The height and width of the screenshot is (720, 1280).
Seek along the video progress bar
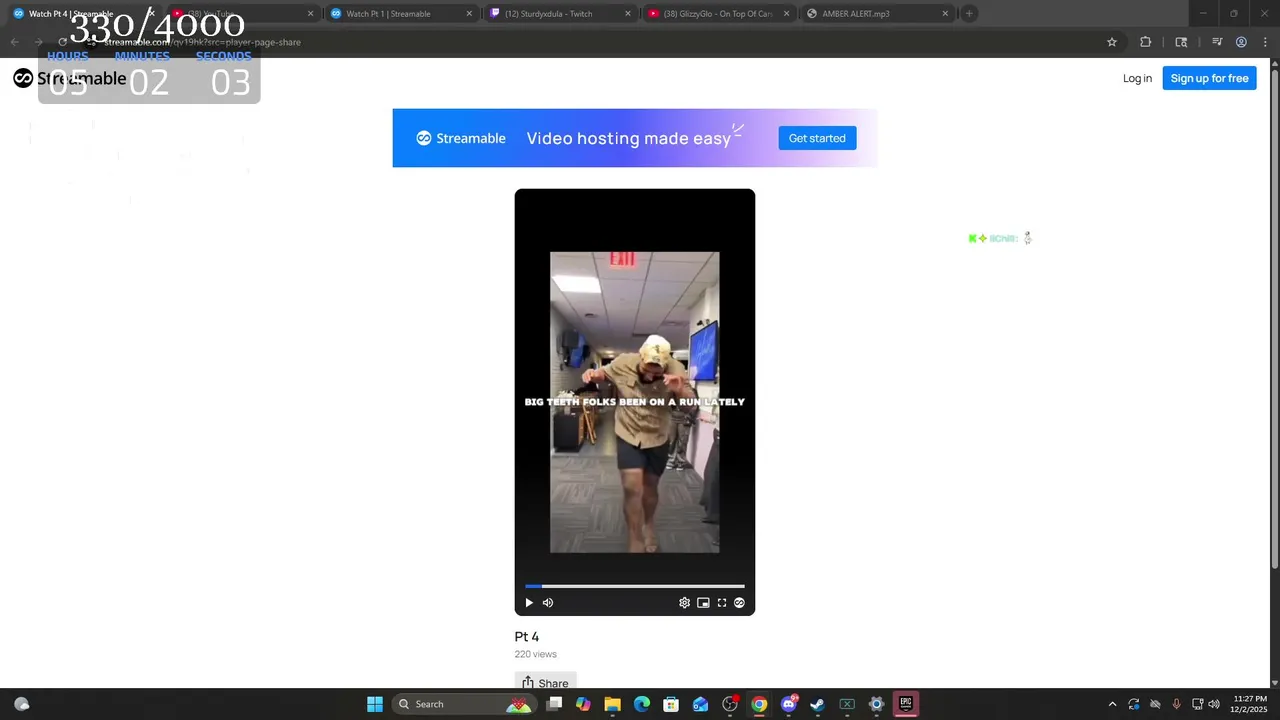pyautogui.click(x=635, y=586)
